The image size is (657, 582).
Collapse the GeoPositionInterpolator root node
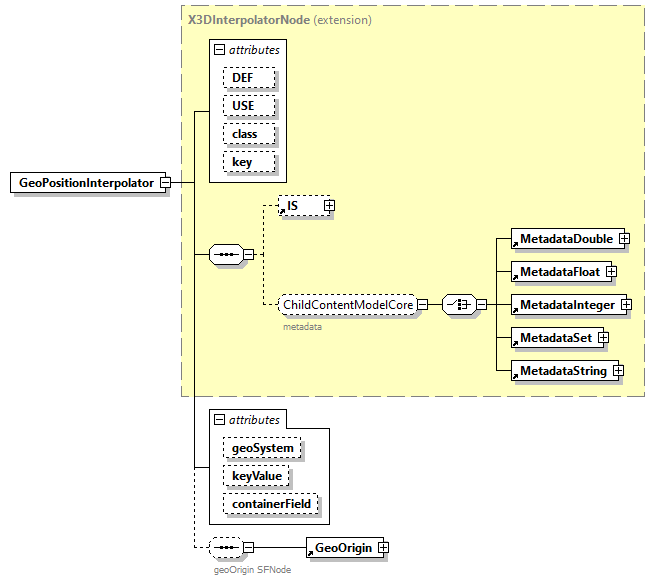[166, 183]
